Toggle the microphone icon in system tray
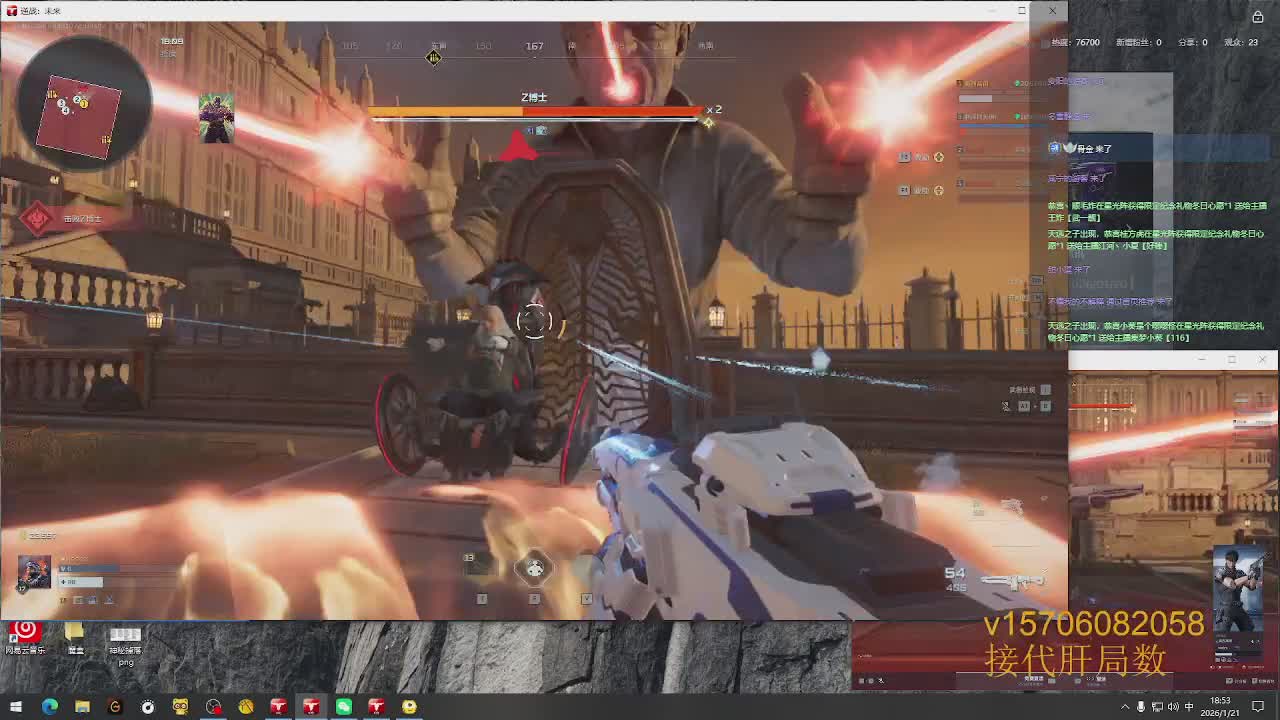 (1141, 707)
